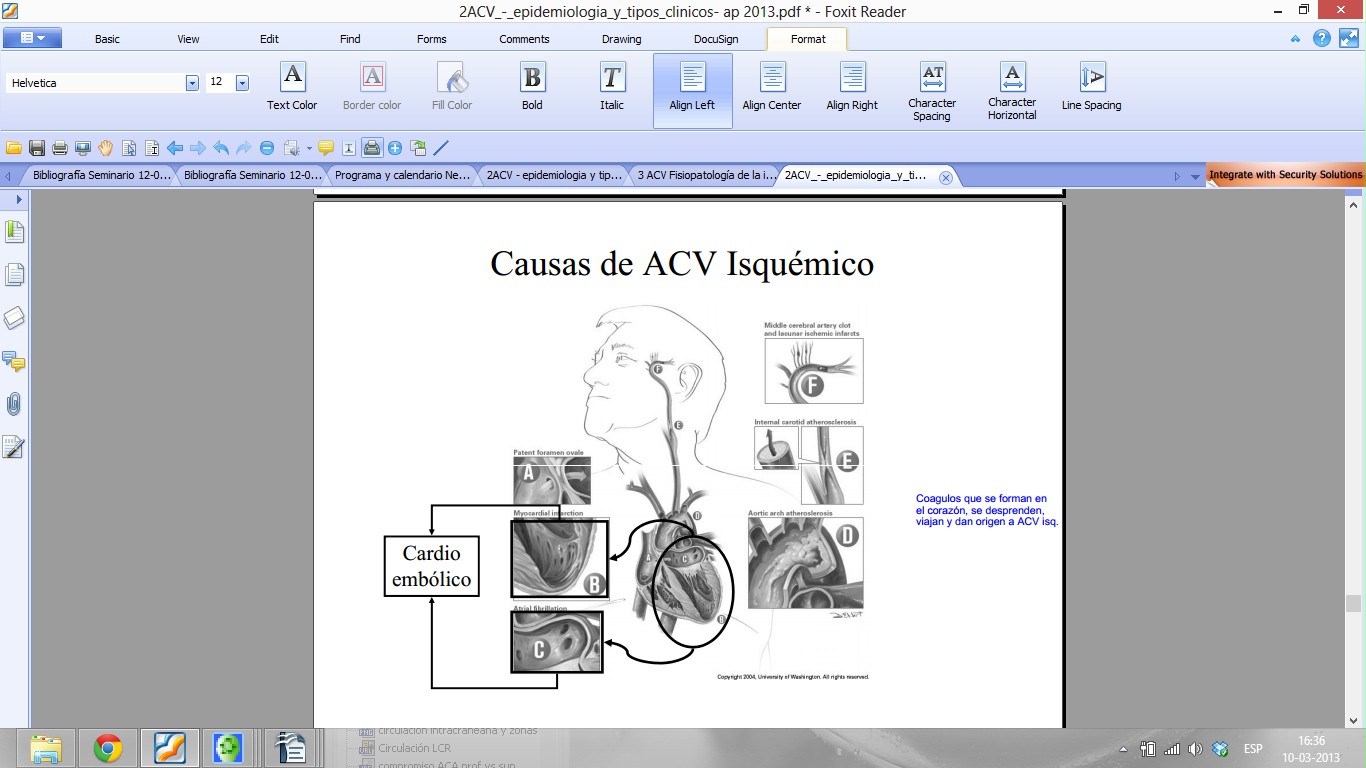Expand the left navigation panel arrow

tap(18, 200)
